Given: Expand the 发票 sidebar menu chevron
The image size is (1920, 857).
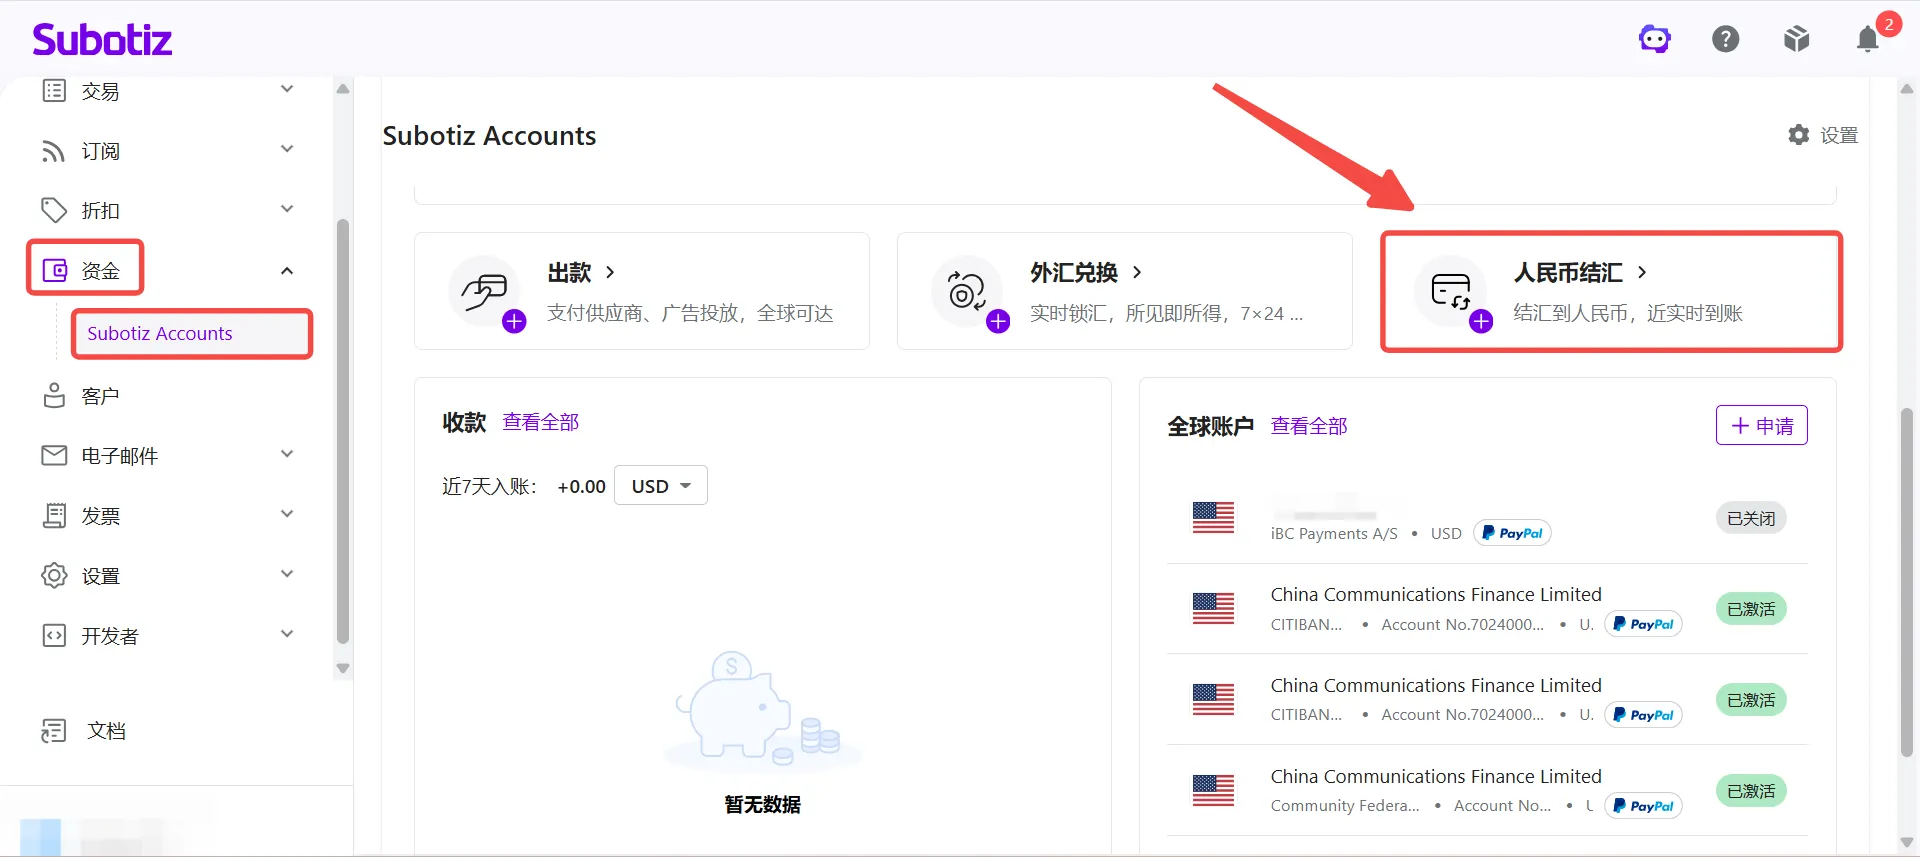Looking at the screenshot, I should coord(287,515).
